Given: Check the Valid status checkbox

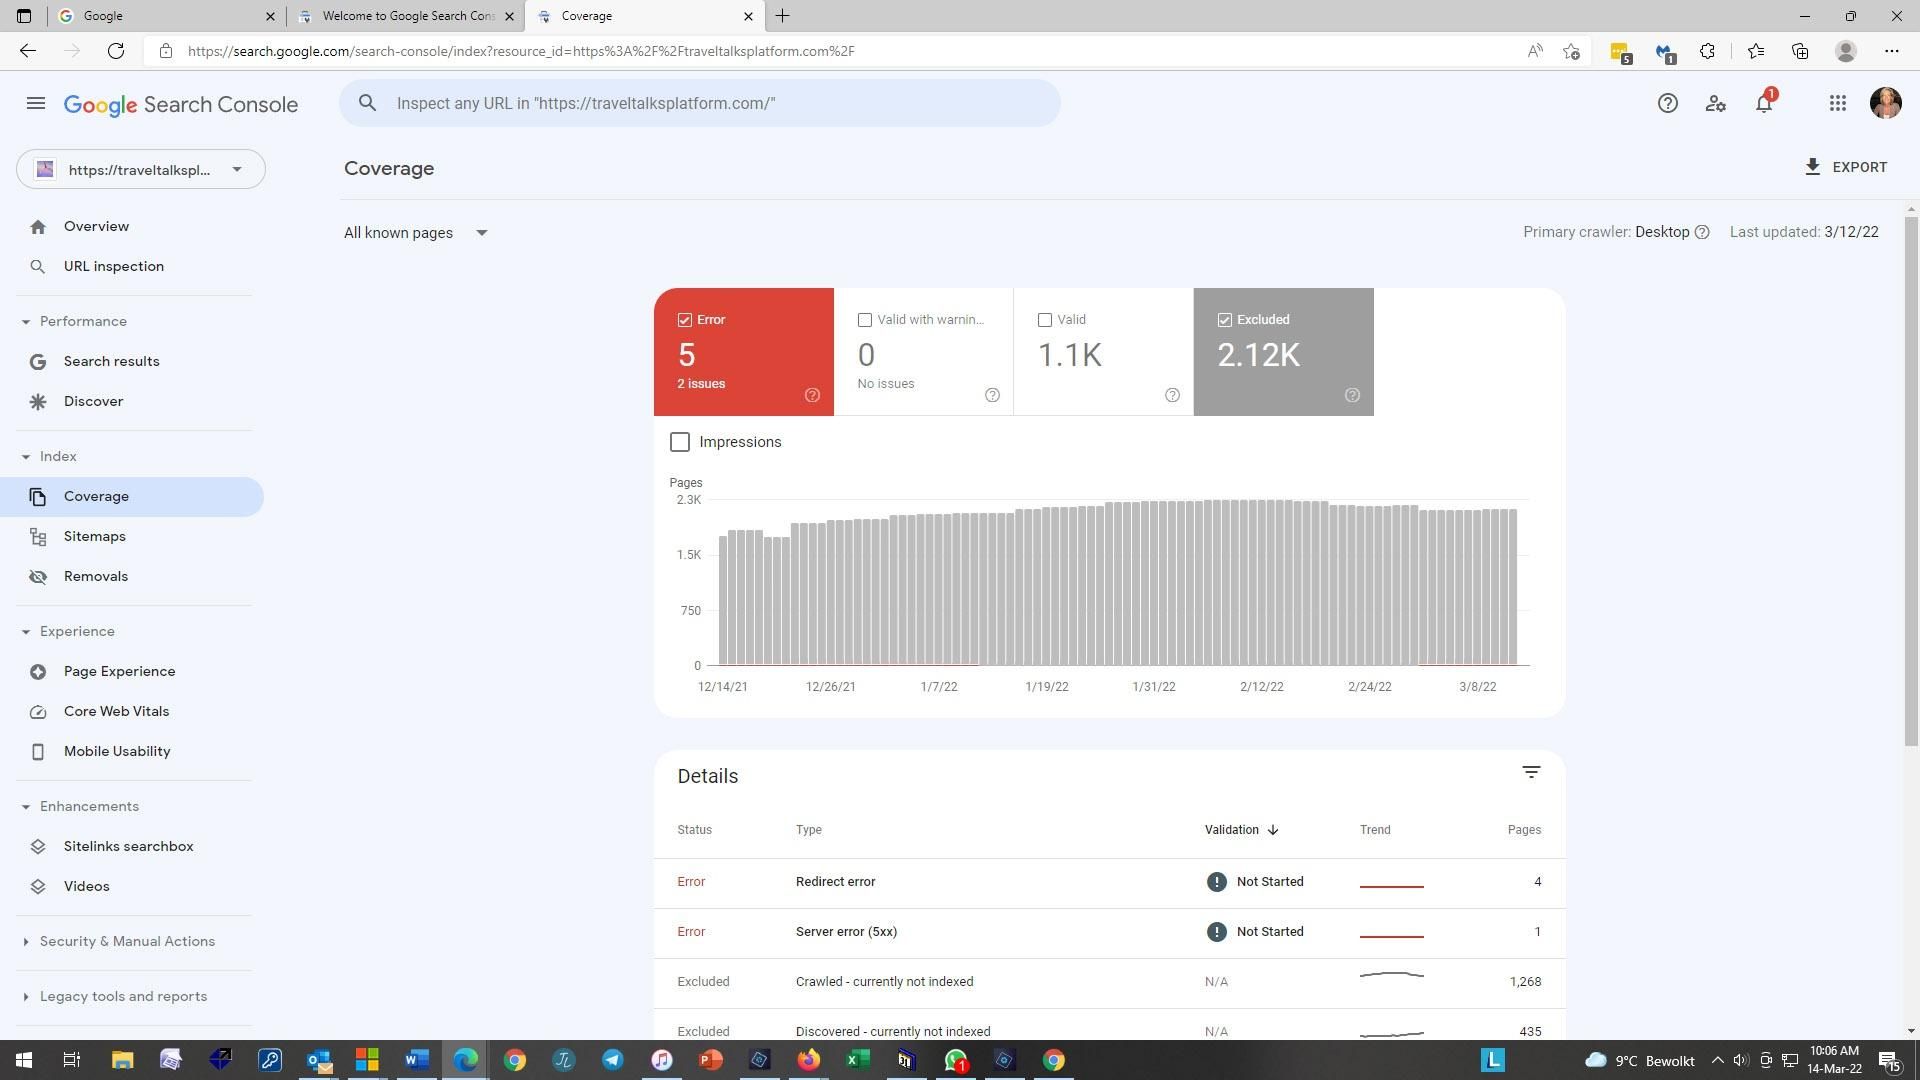Looking at the screenshot, I should [1045, 320].
